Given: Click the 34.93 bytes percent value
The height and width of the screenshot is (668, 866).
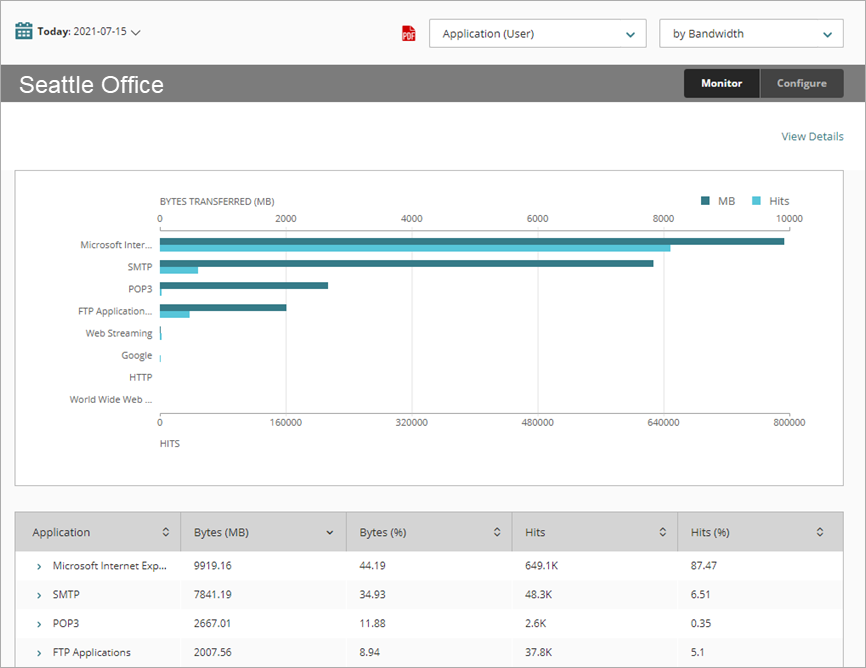Looking at the screenshot, I should tap(372, 595).
